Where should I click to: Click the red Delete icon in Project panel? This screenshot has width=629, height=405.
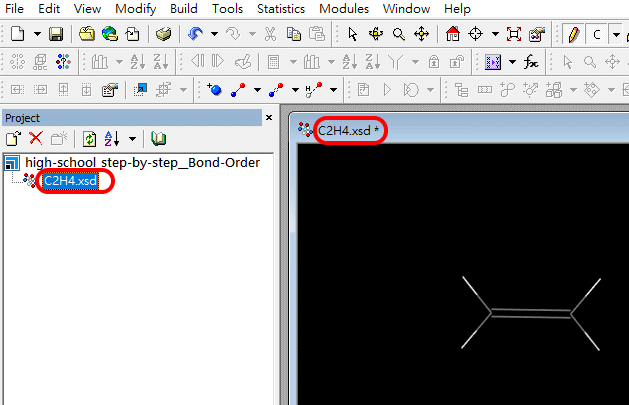pos(36,139)
